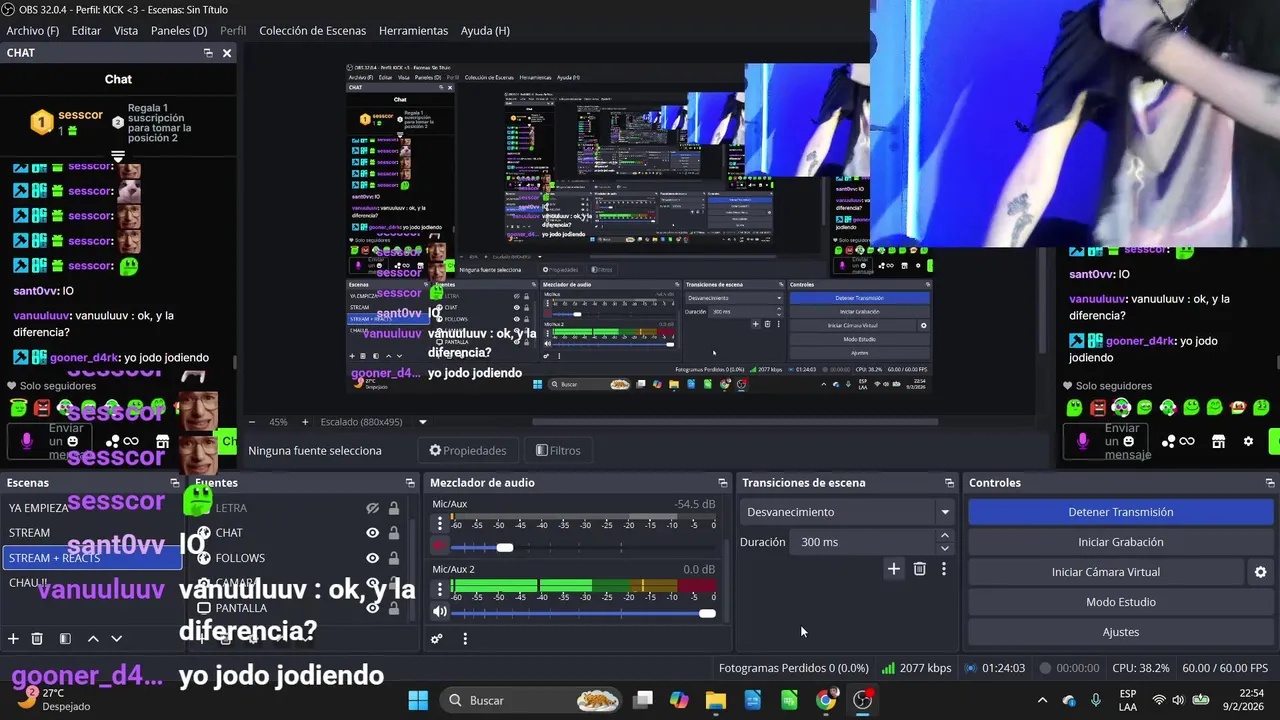Image resolution: width=1280 pixels, height=720 pixels.
Task: Hide the CHAT source
Action: click(x=372, y=533)
